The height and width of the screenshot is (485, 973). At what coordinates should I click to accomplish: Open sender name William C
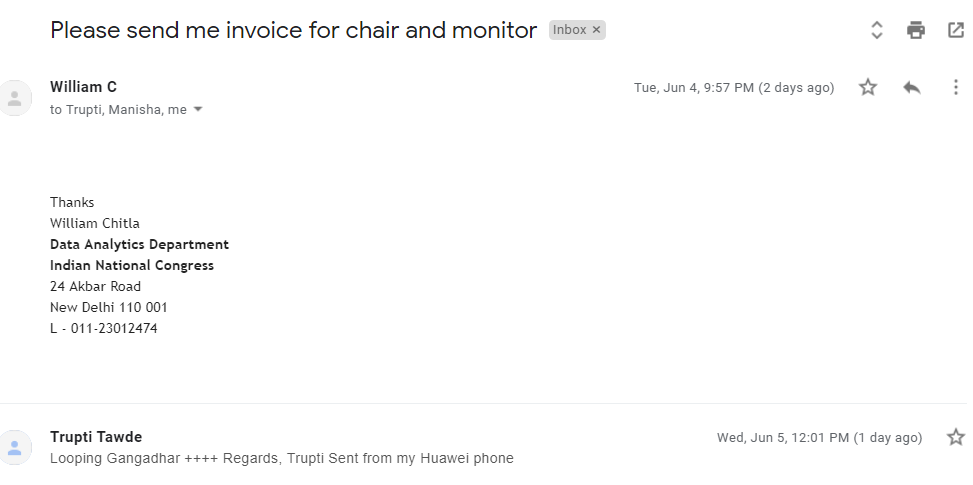coord(83,87)
